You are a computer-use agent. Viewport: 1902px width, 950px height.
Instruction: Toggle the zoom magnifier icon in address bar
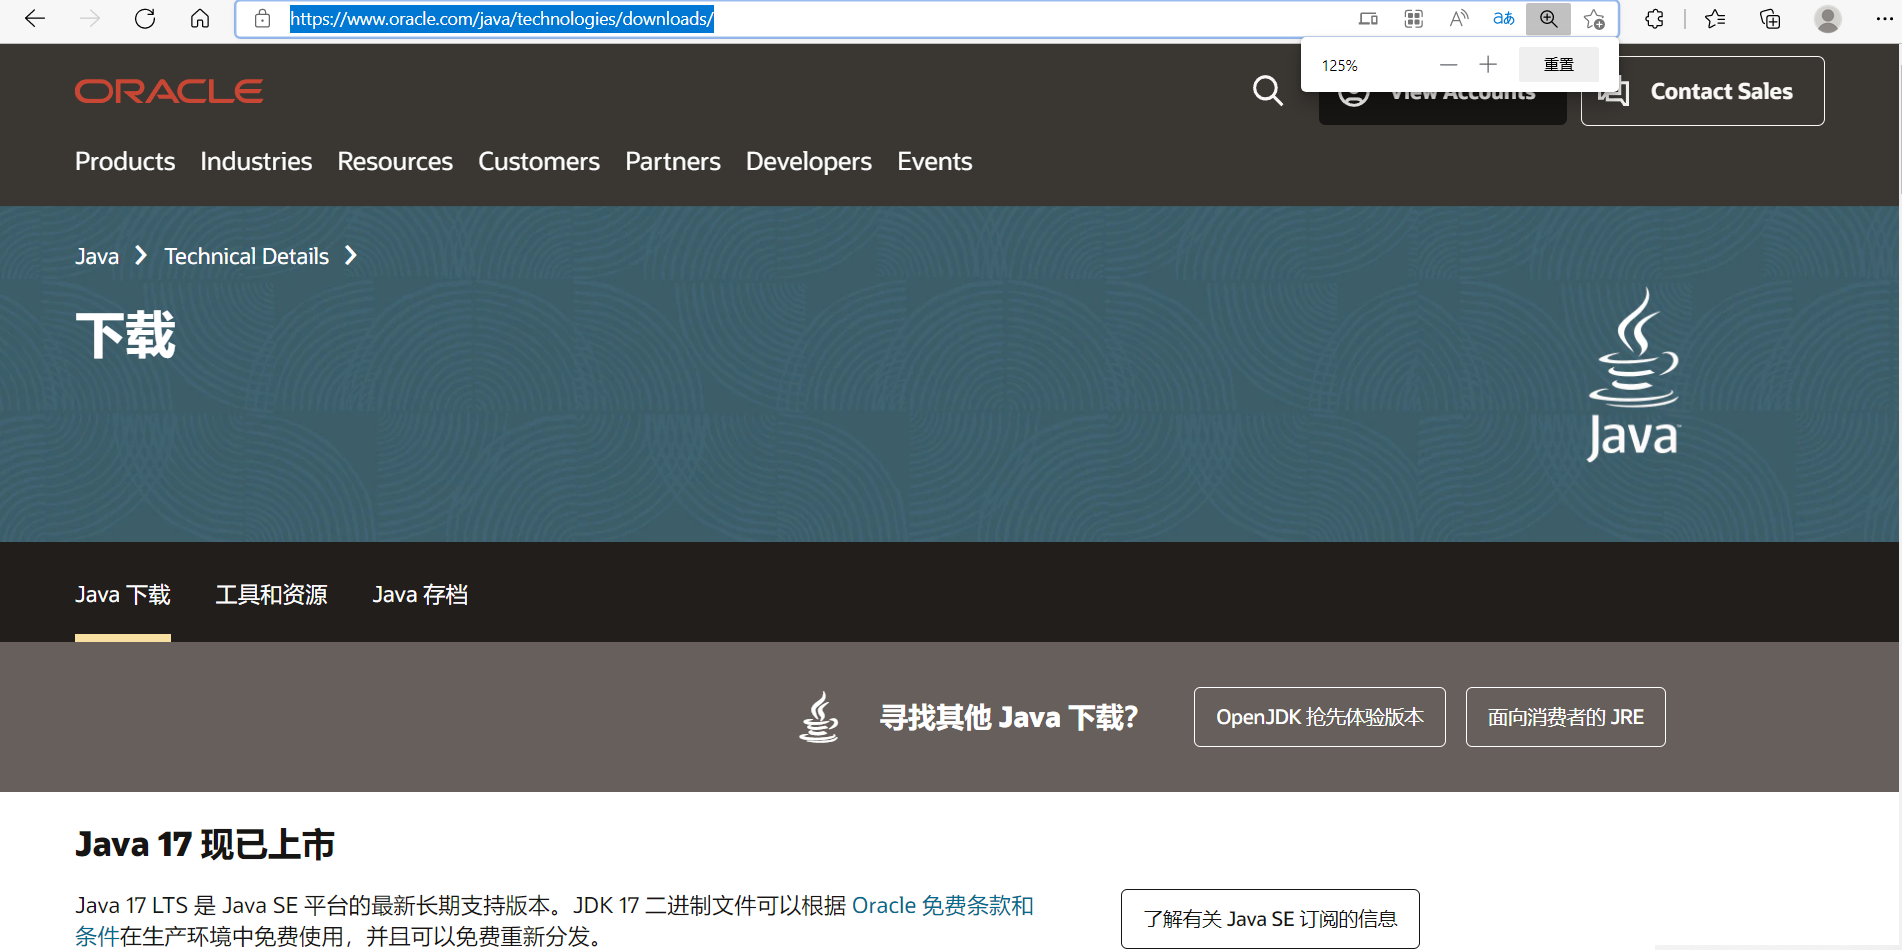(1548, 19)
